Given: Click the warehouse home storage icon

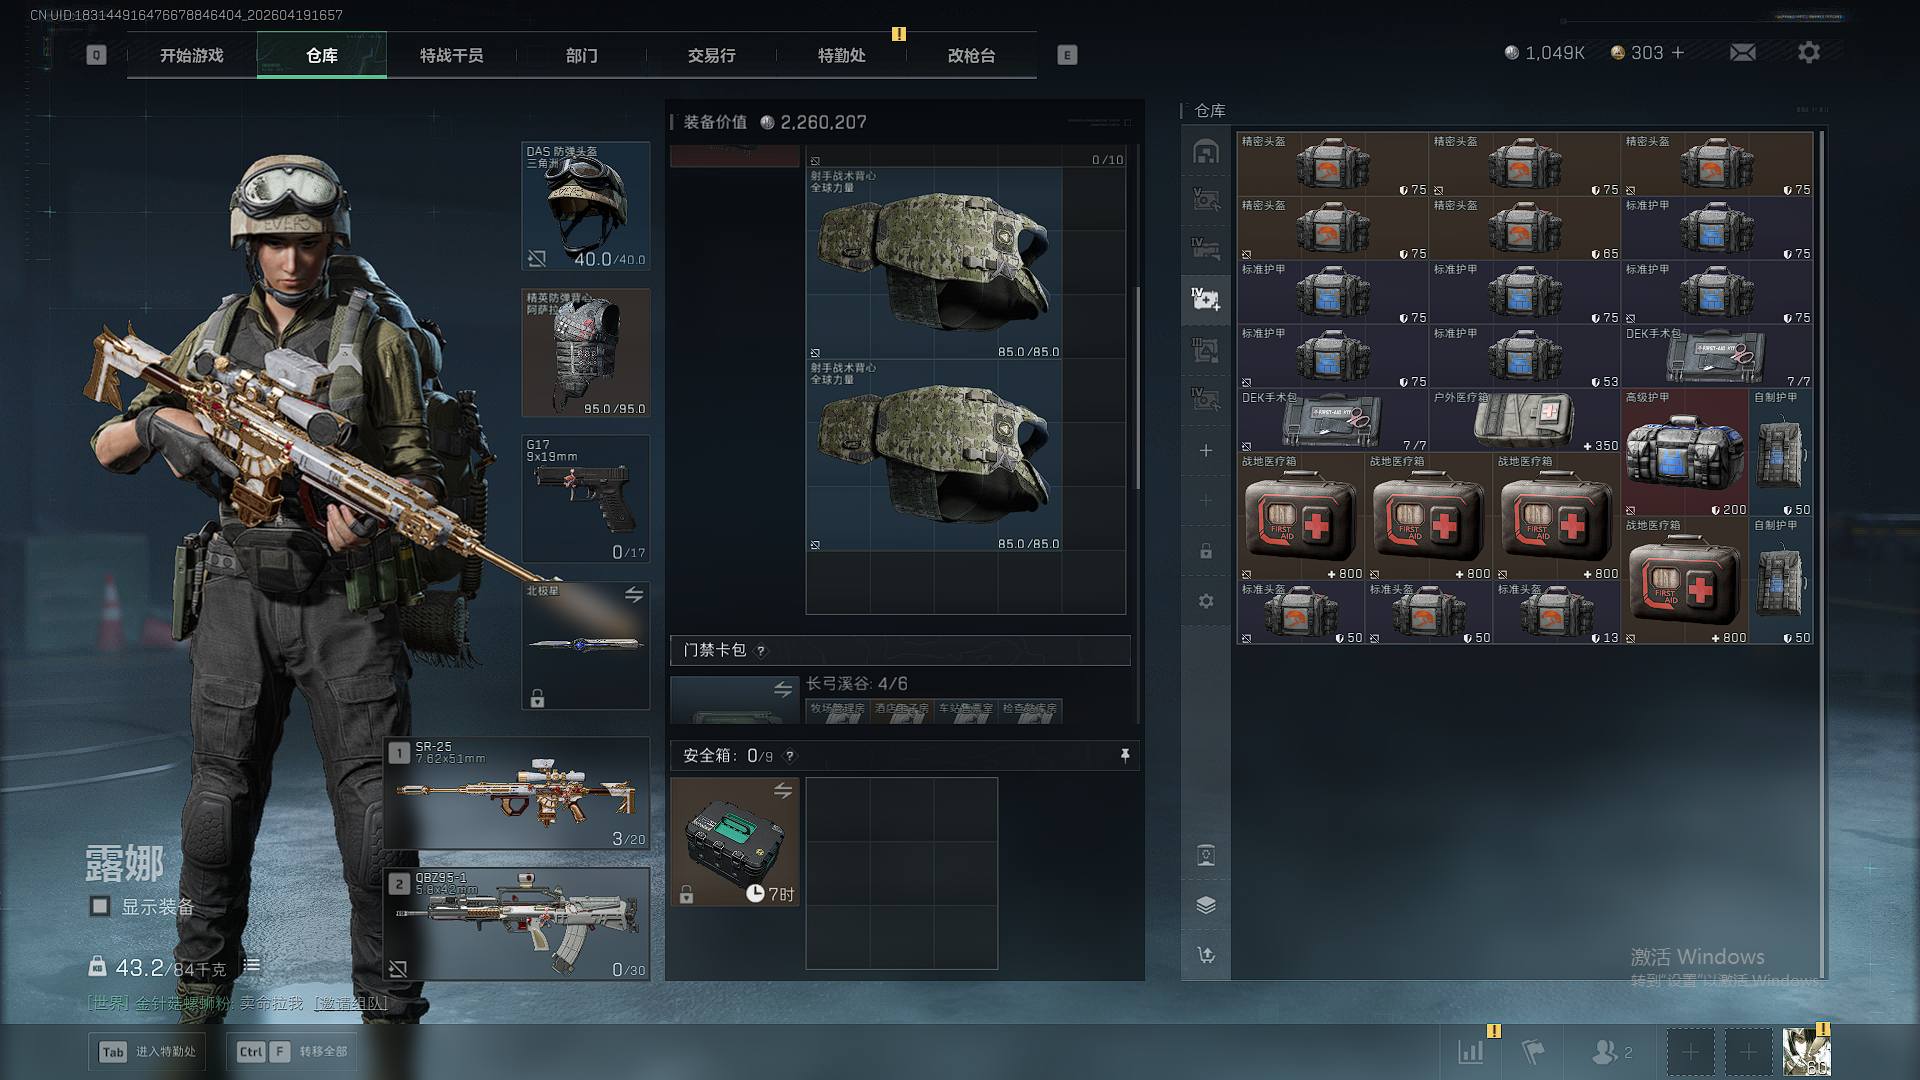Looking at the screenshot, I should 1206,152.
